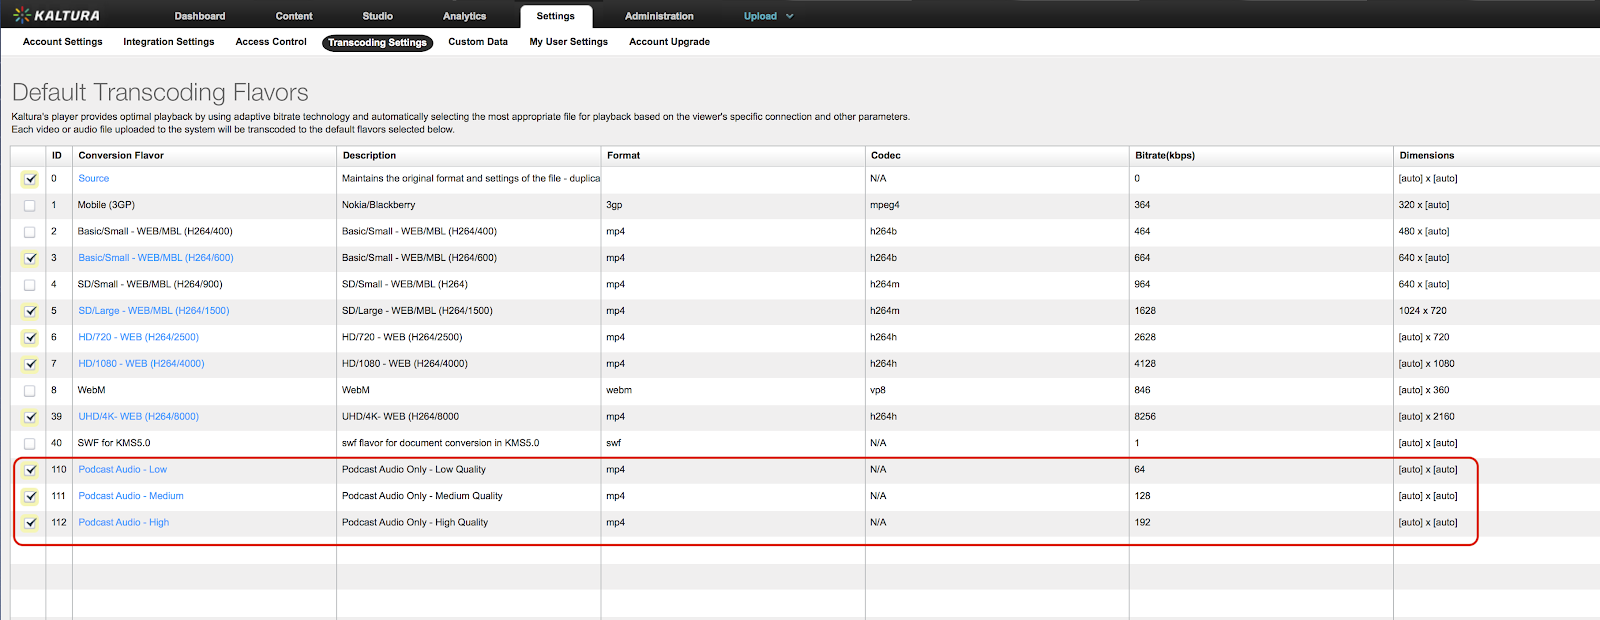Uncheck Podcast Audio - Low checkbox

point(30,470)
